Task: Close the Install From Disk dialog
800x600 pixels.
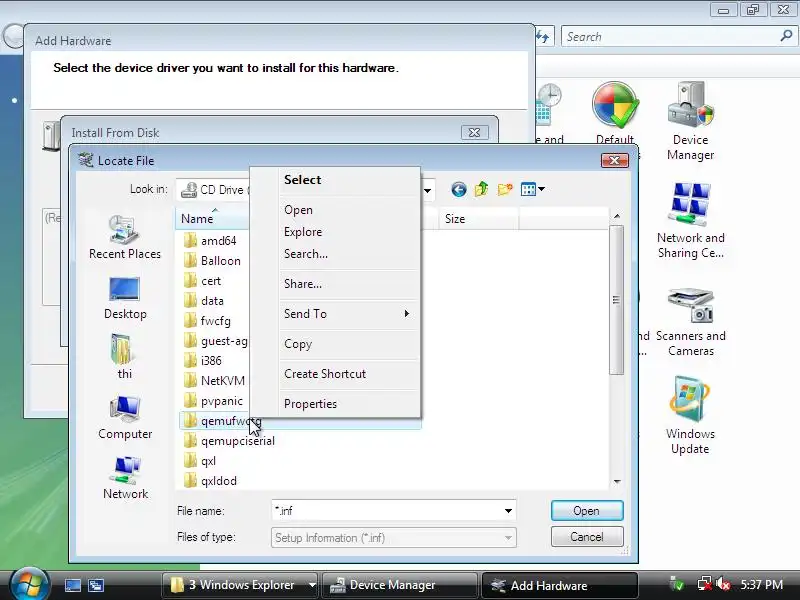Action: [474, 133]
